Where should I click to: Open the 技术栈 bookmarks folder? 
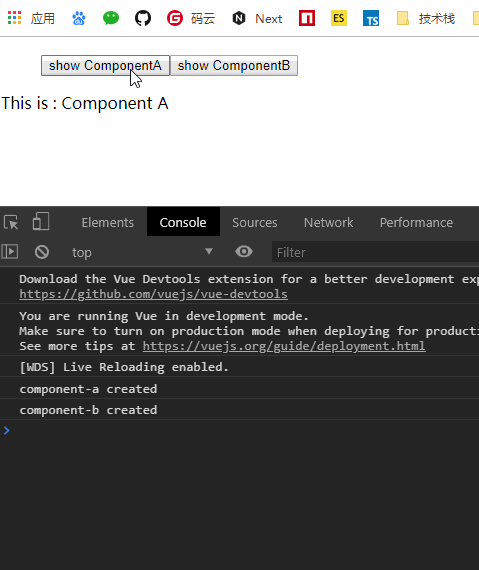426,18
